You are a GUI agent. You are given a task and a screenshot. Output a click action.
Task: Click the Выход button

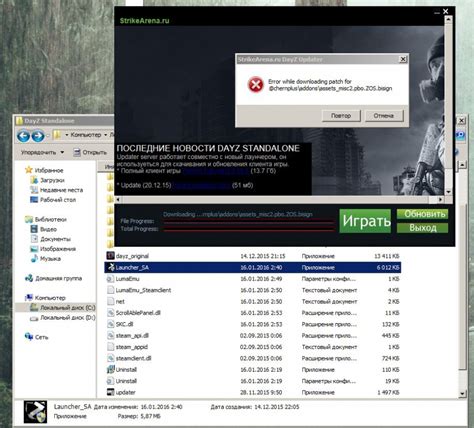[x=422, y=228]
